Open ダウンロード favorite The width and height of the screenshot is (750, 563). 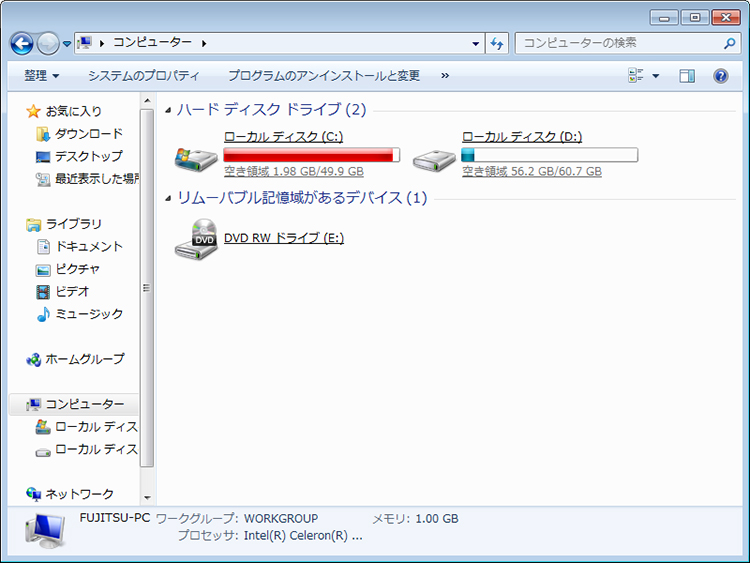pyautogui.click(x=89, y=133)
